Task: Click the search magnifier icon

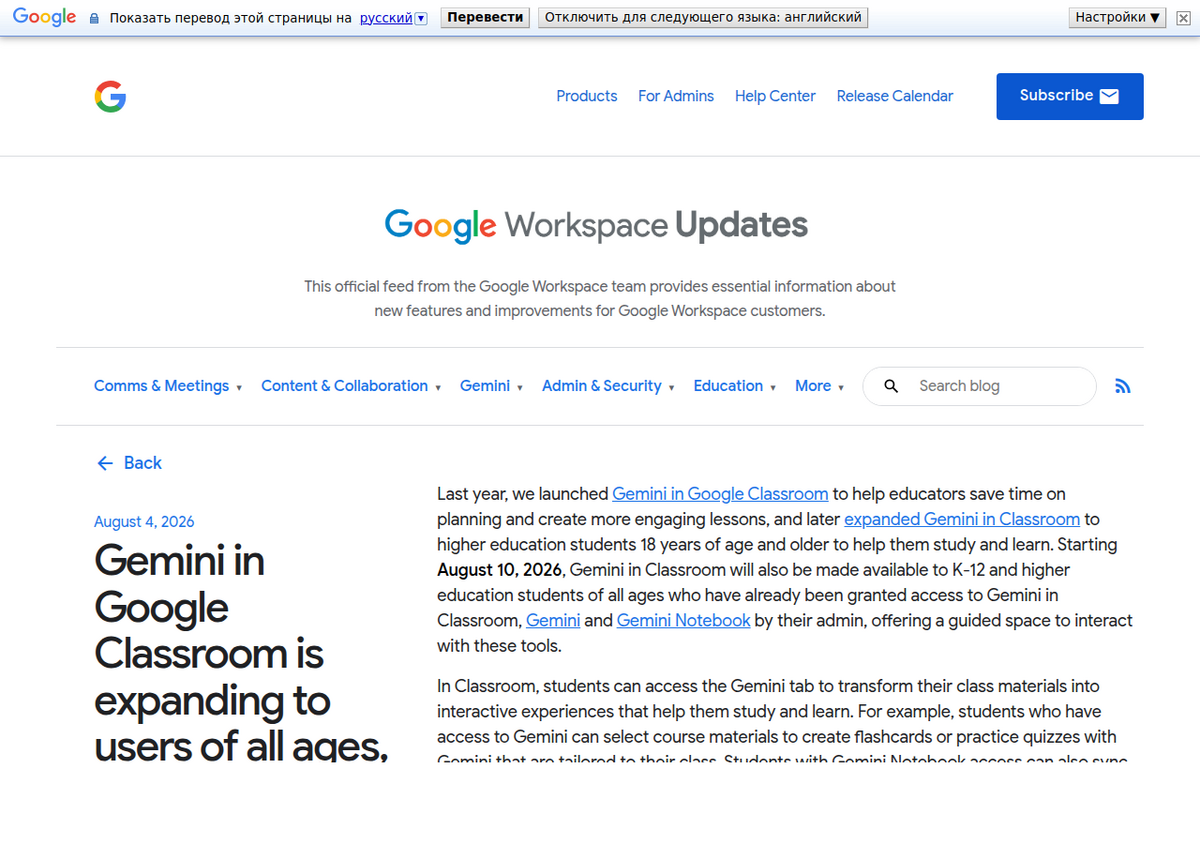Action: coord(891,386)
